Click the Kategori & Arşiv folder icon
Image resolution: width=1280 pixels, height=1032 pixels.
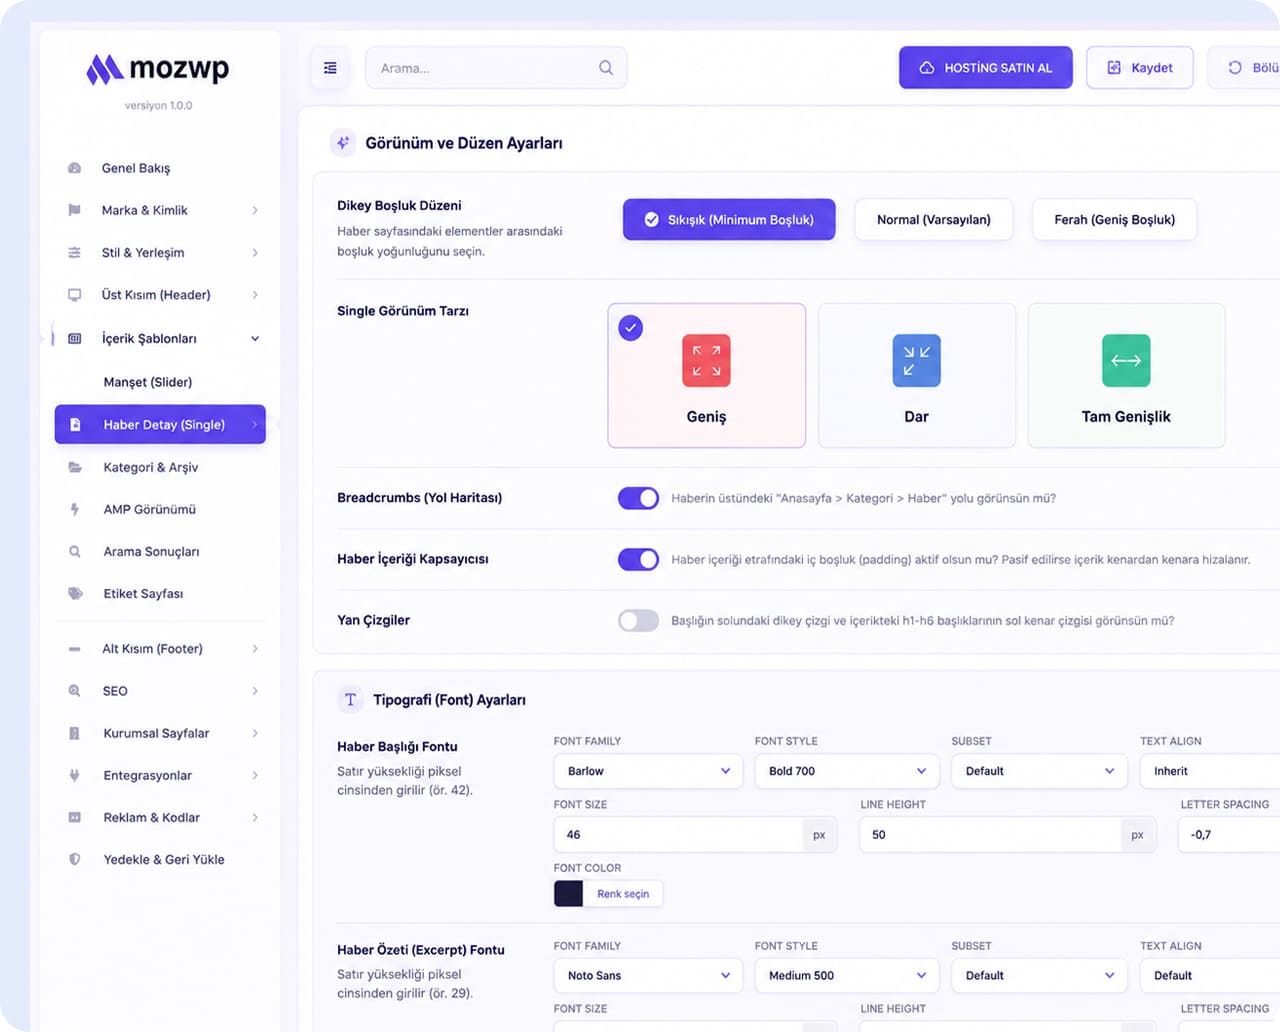[x=75, y=467]
